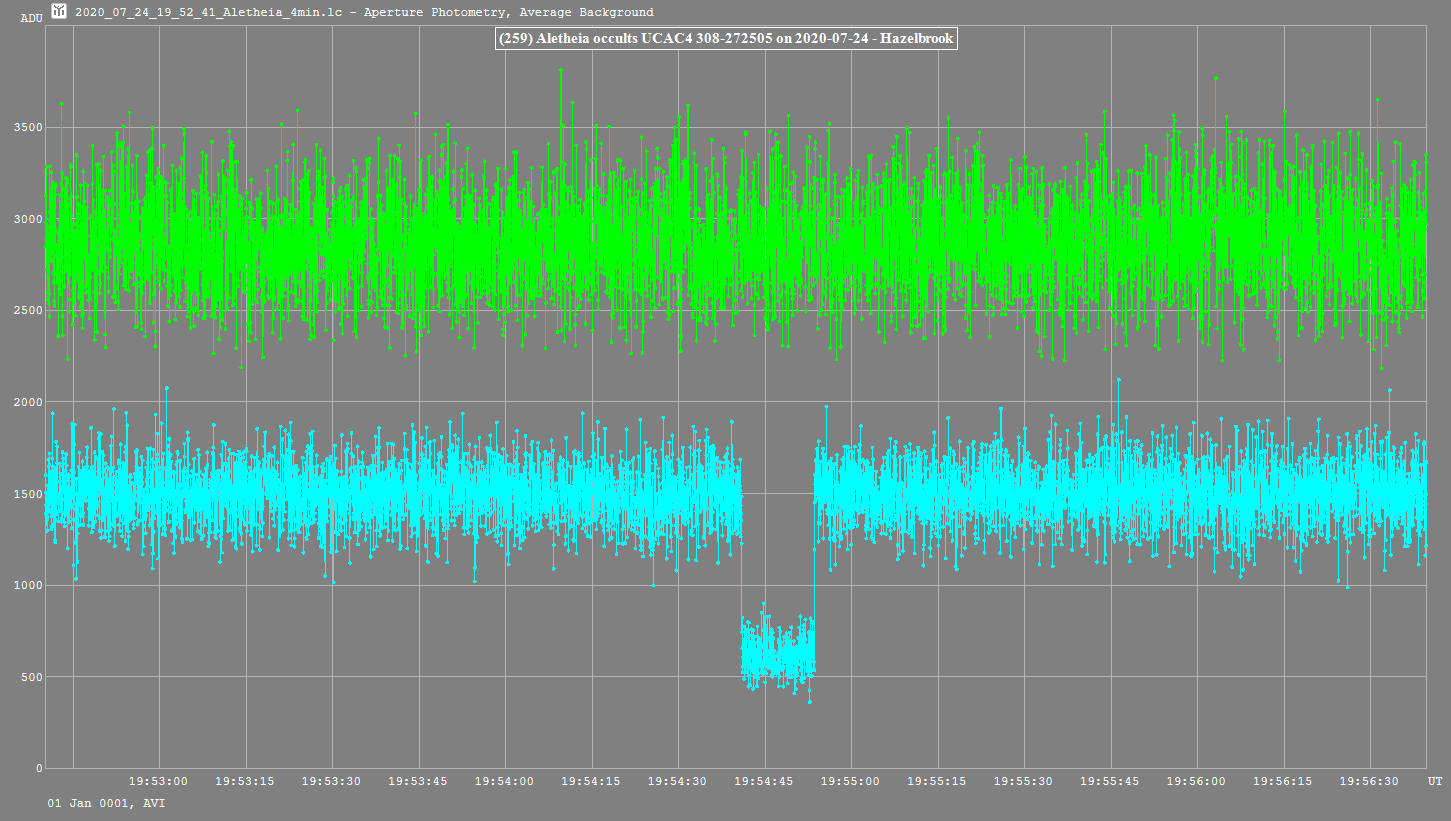Click the 1500 ADU axis value
This screenshot has width=1451, height=821.
pyautogui.click(x=27, y=494)
